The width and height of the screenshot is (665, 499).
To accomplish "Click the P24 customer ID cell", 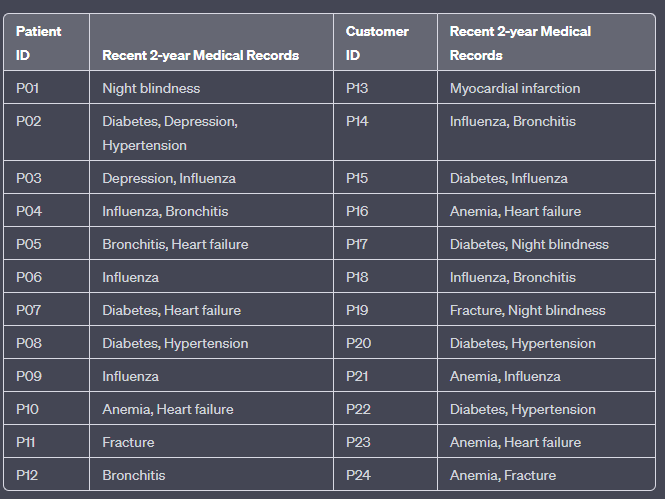I will 386,475.
